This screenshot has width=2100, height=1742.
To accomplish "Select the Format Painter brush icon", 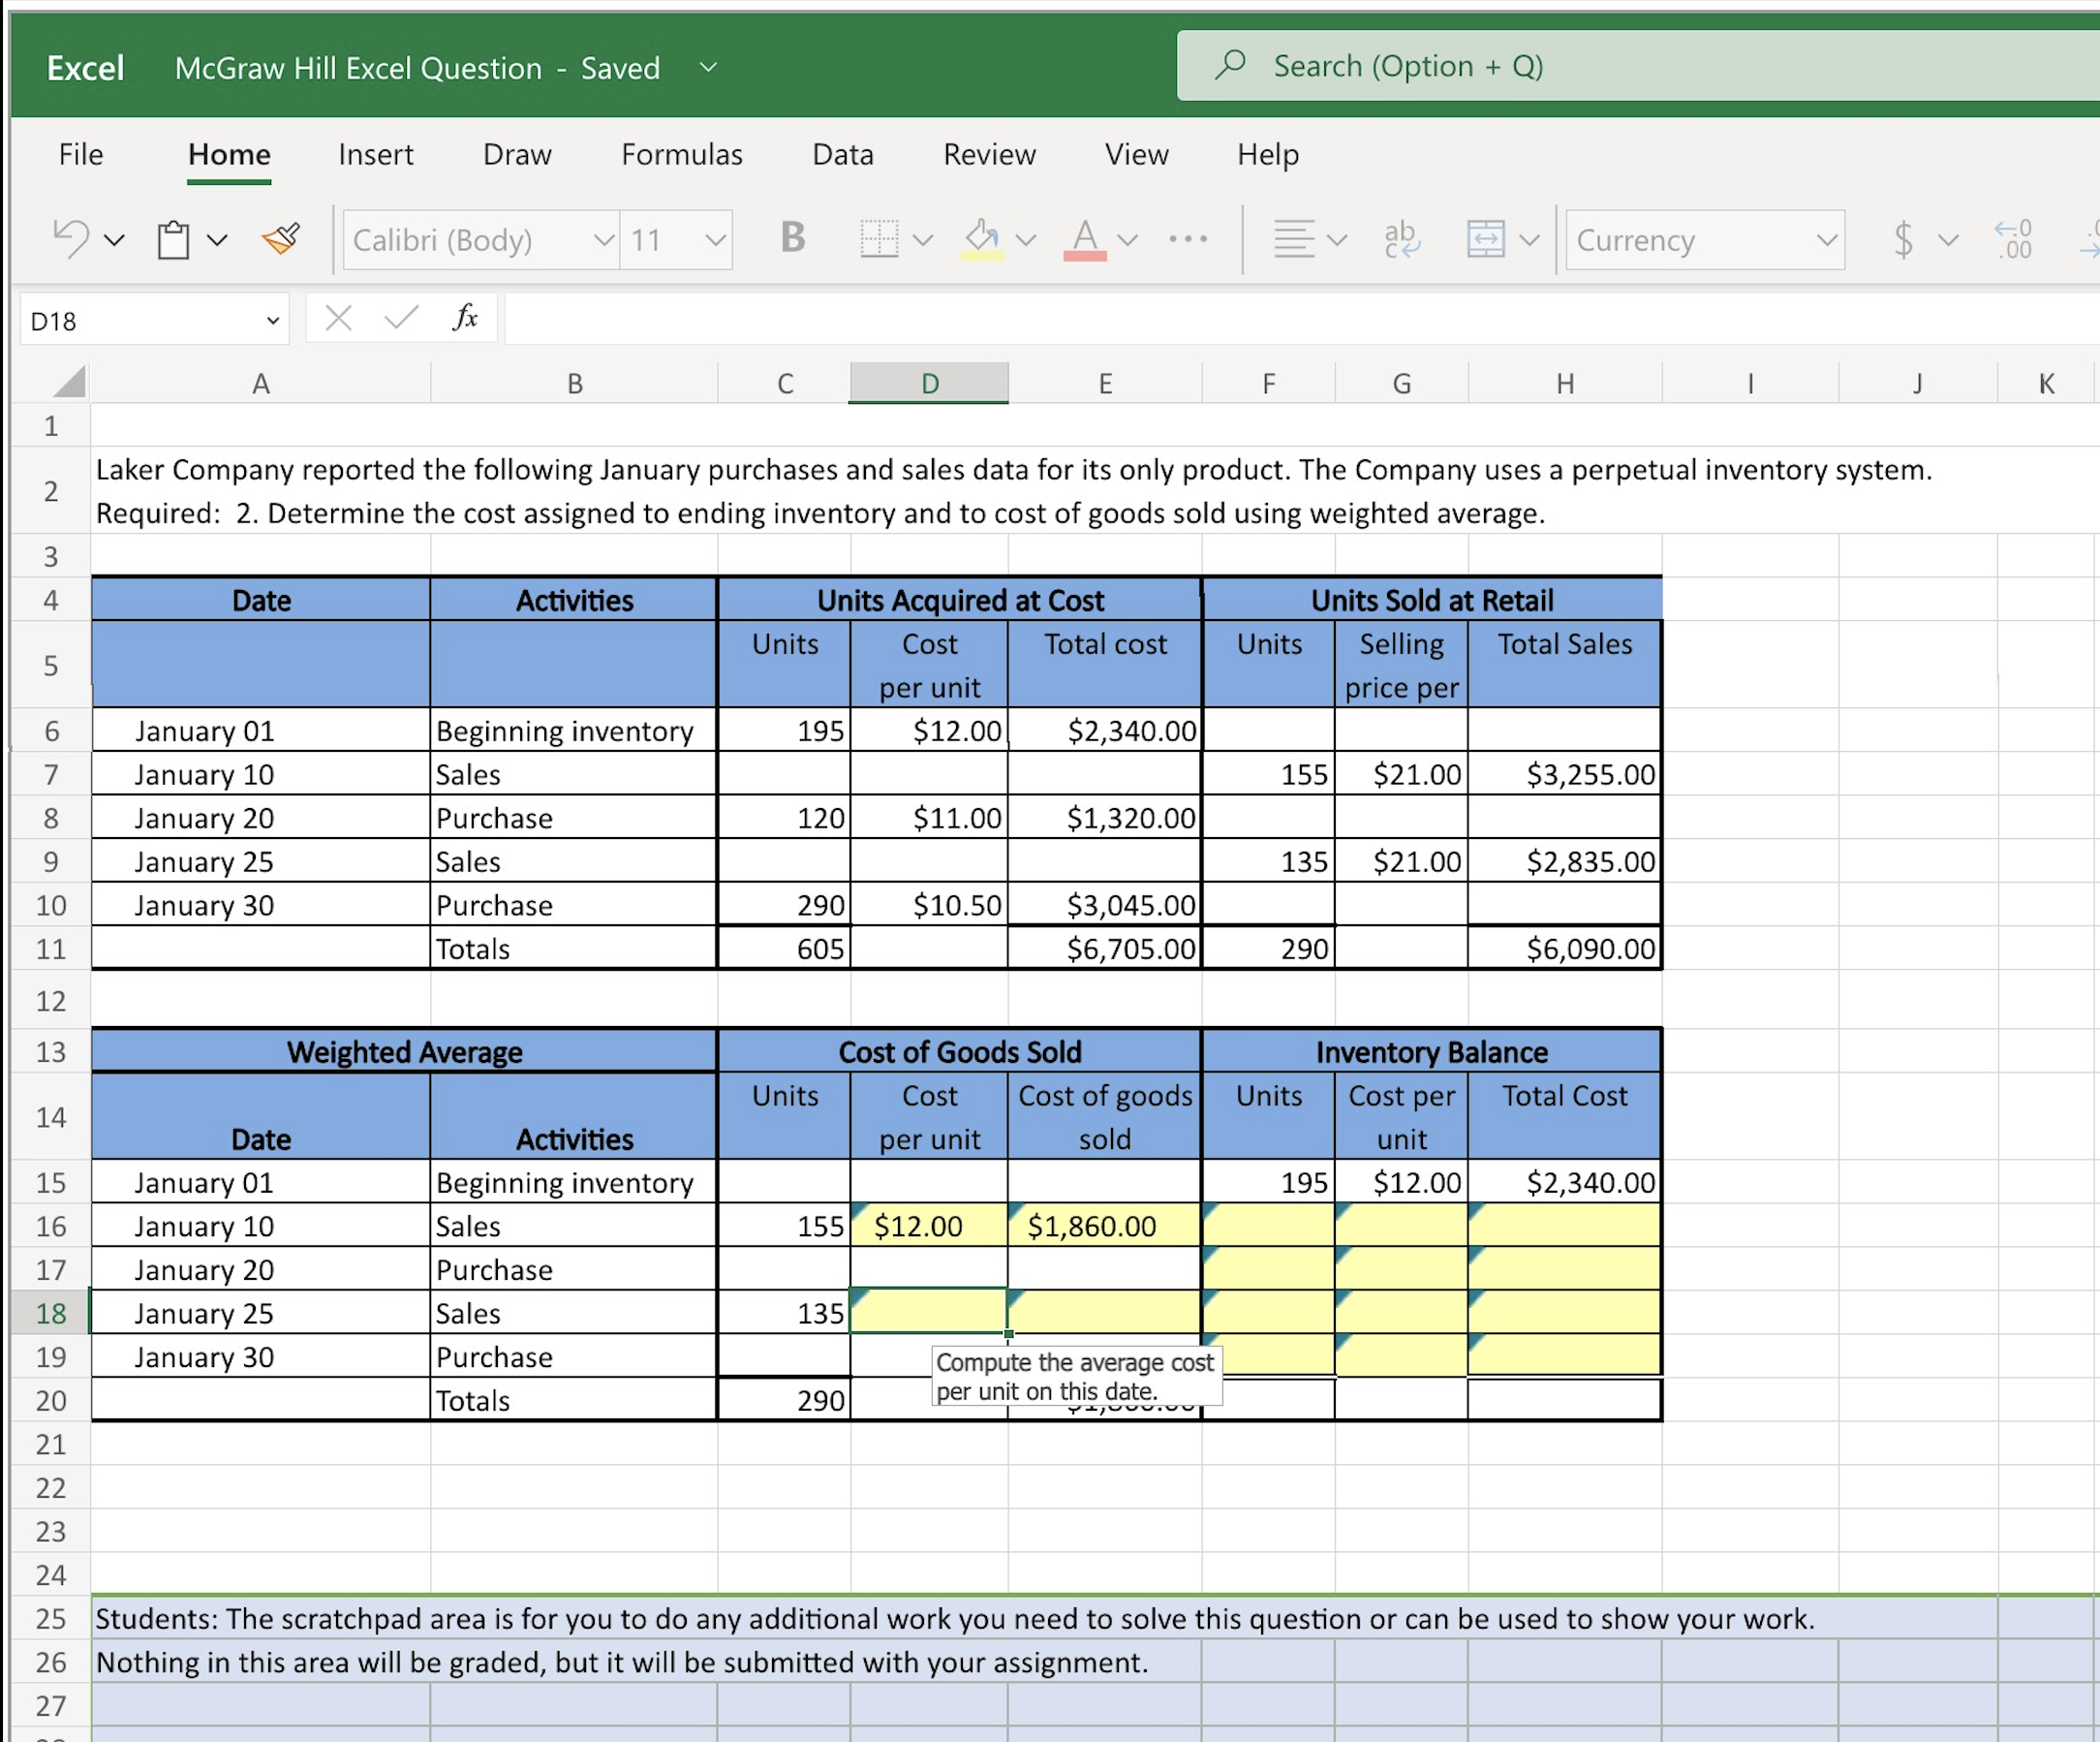I will 281,239.
